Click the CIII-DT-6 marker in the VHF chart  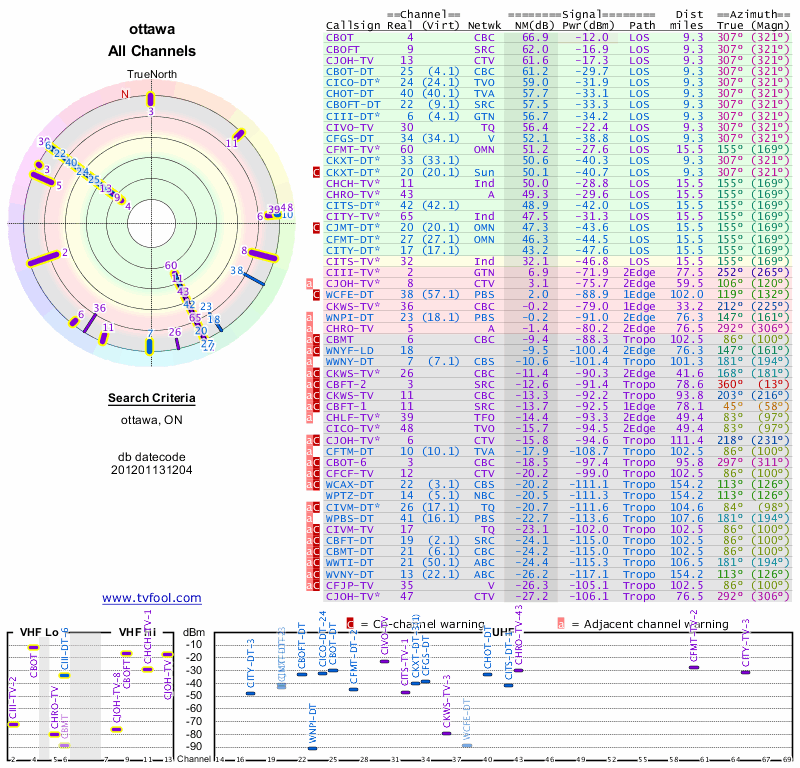[x=64, y=676]
